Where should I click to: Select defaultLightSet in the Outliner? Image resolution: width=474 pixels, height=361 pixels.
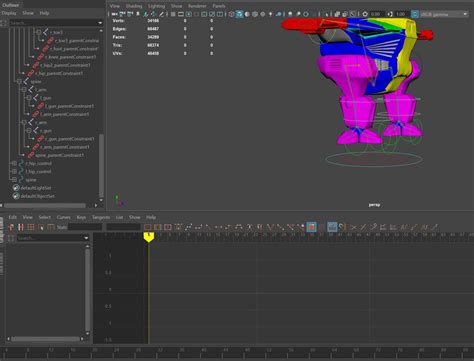click(36, 188)
